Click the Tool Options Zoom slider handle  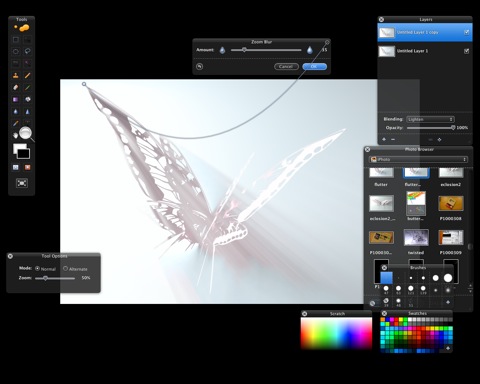45,278
